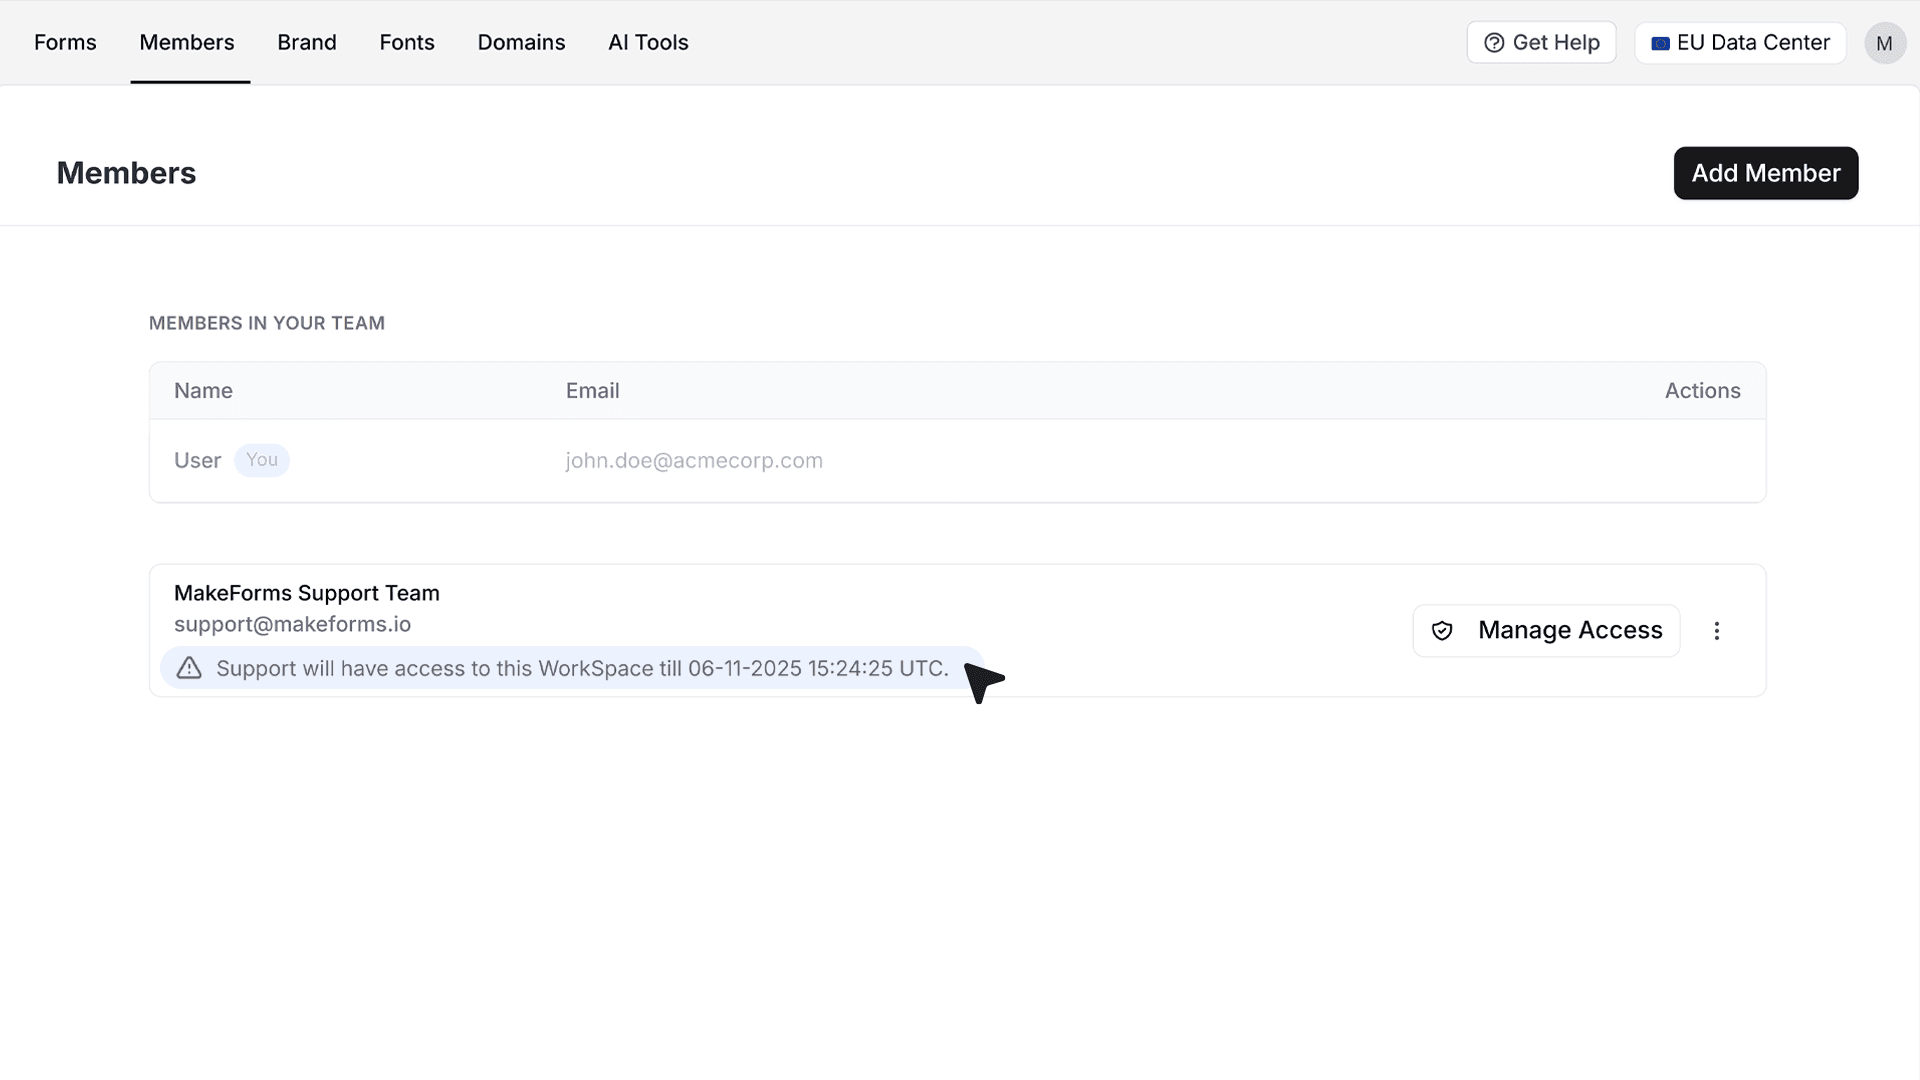Click the question mark help icon
Screen dimensions: 1920x1080
(x=1494, y=43)
